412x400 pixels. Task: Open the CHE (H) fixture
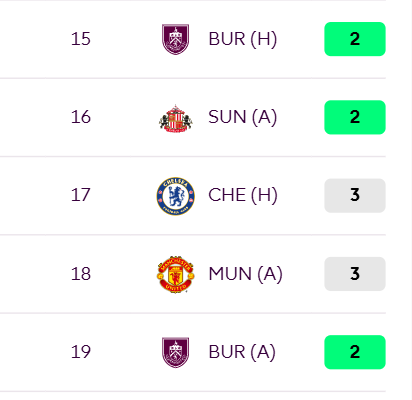tap(243, 195)
